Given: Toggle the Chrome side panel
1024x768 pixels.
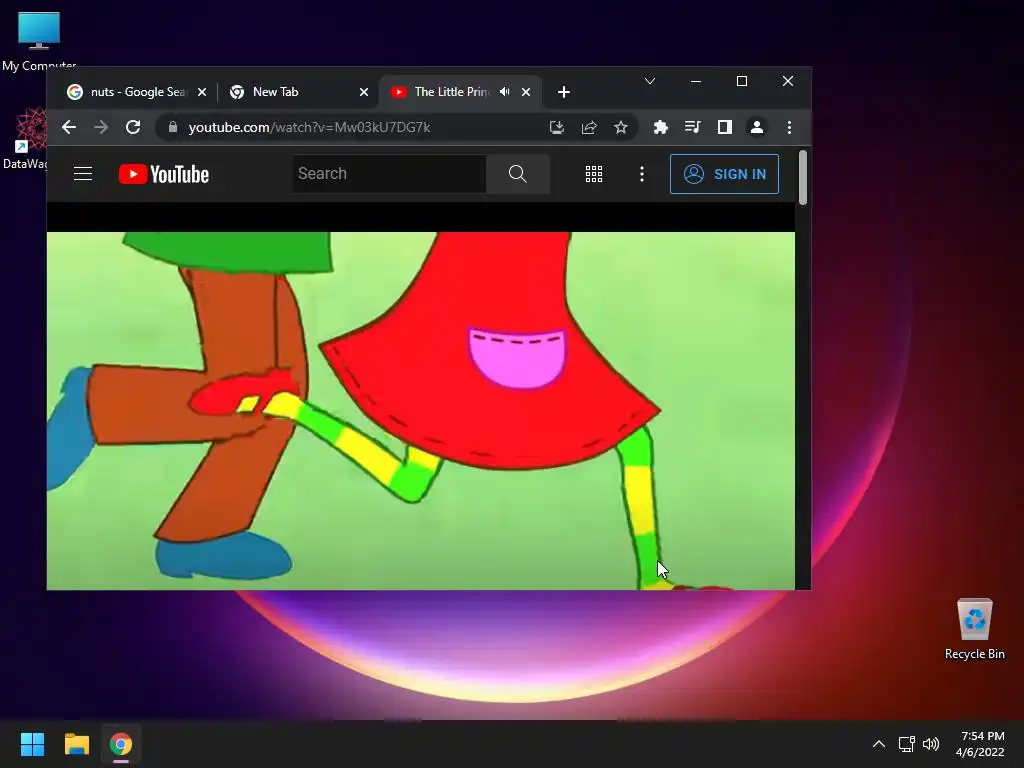Looking at the screenshot, I should [725, 127].
